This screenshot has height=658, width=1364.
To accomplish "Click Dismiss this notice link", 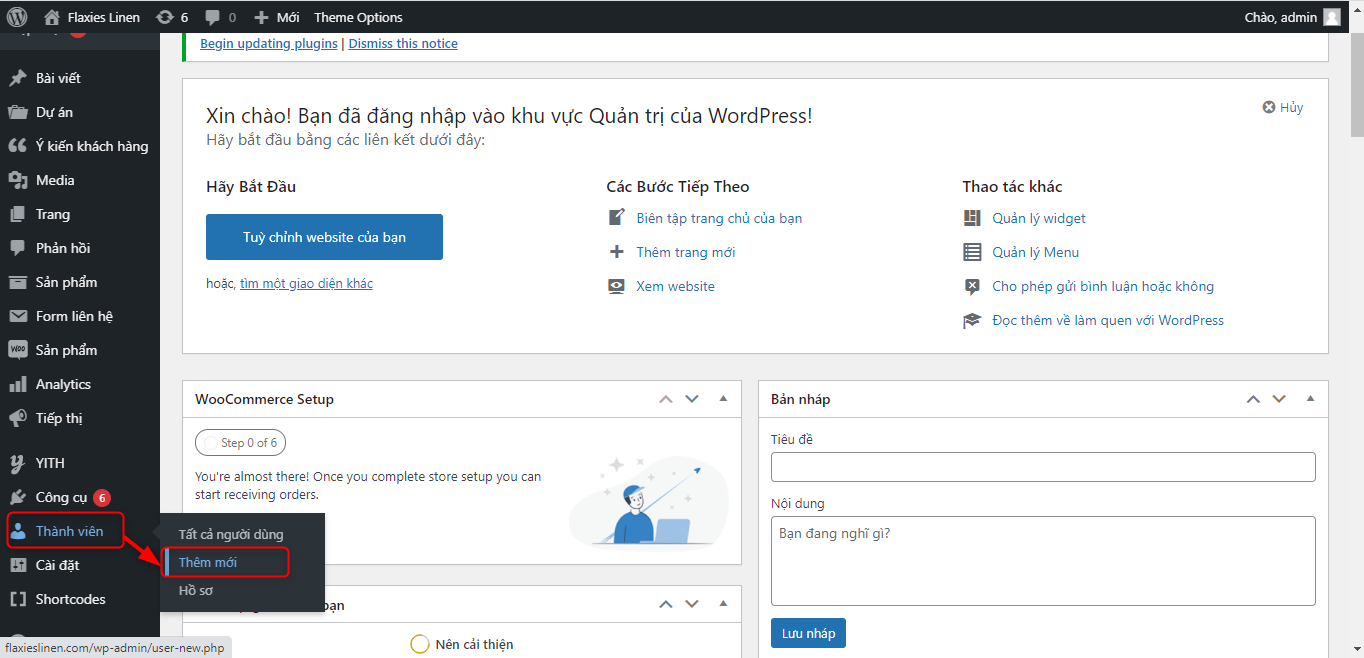I will coord(403,43).
